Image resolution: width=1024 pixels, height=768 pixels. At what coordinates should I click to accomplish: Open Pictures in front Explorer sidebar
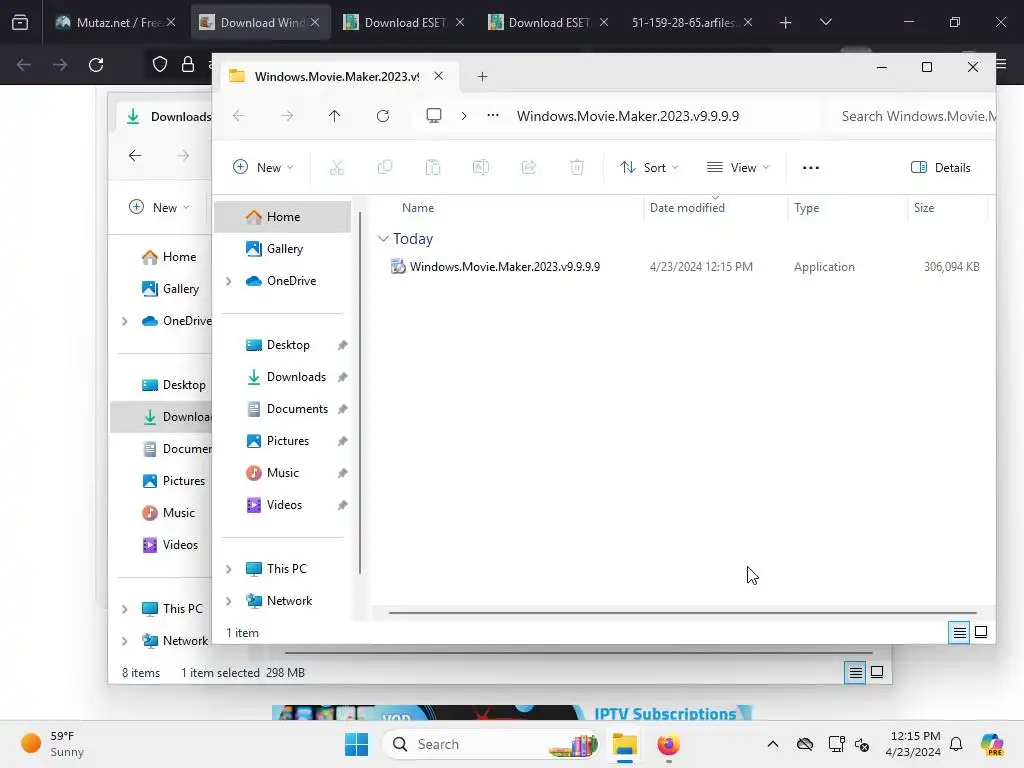[x=283, y=441]
